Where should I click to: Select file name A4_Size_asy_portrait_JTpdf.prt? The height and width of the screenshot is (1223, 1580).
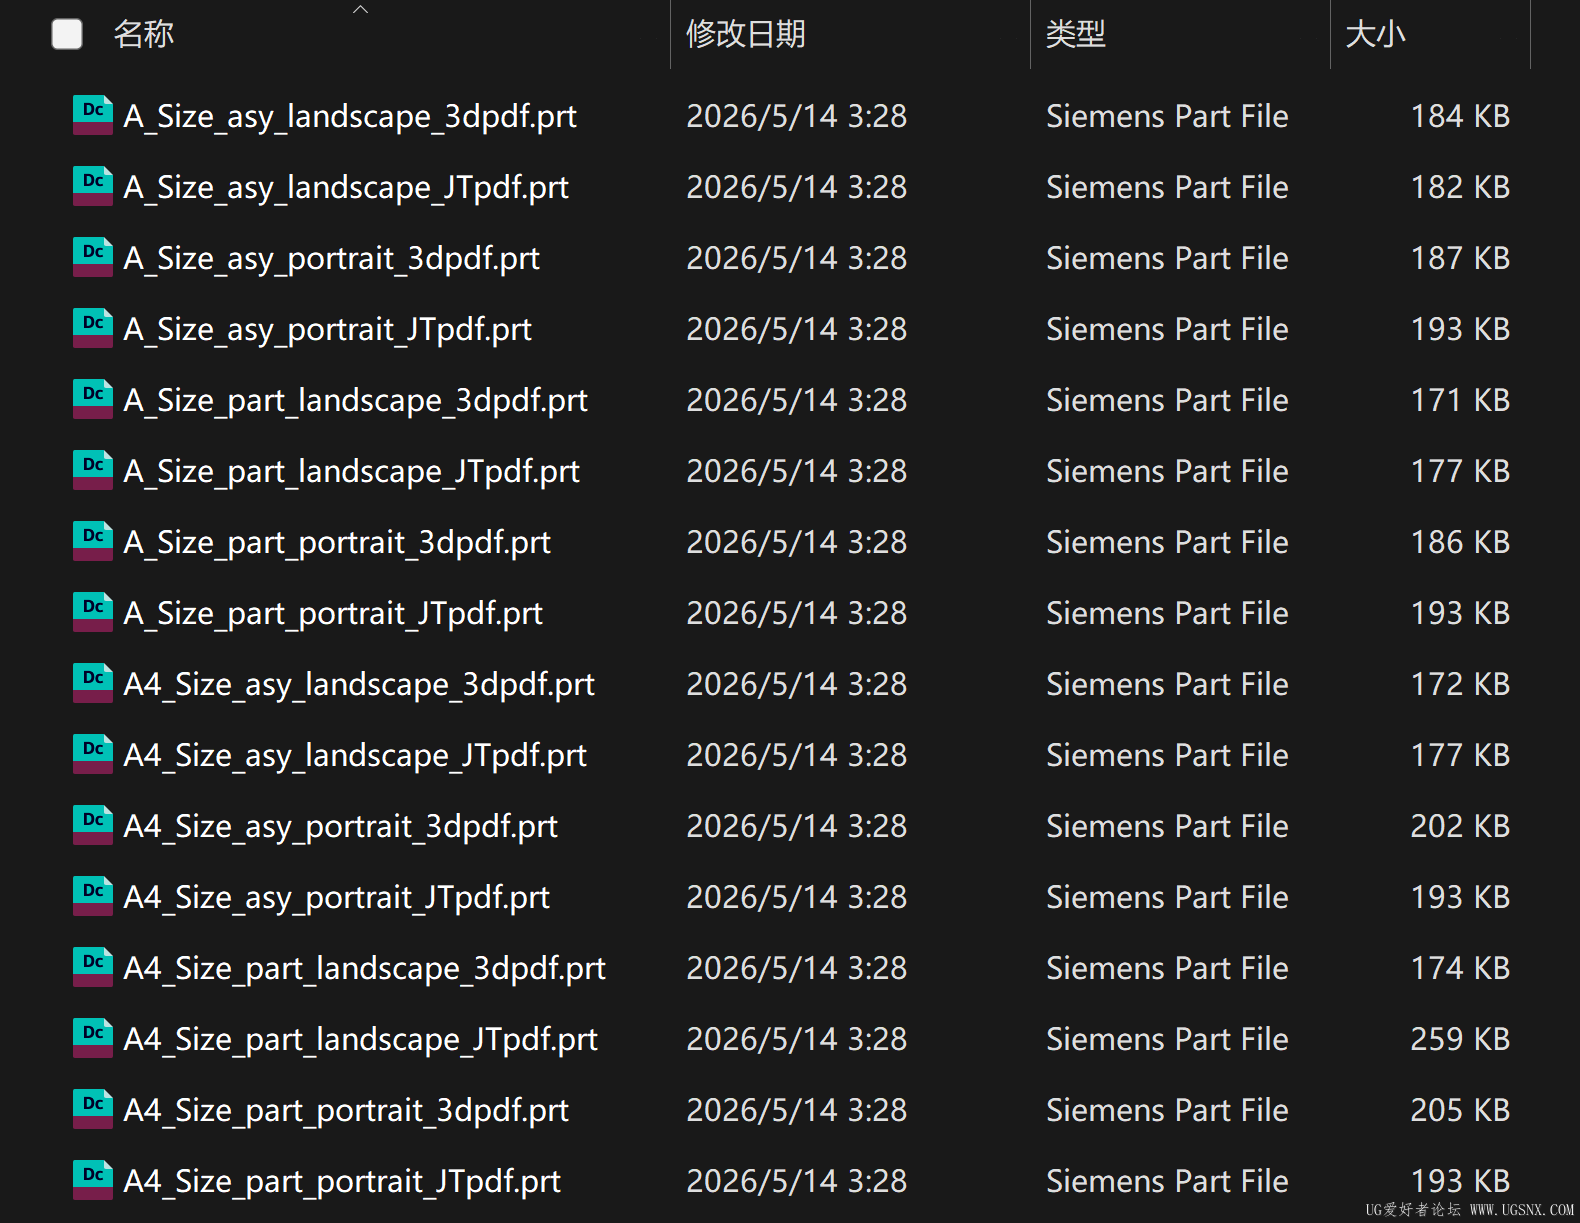tap(337, 897)
